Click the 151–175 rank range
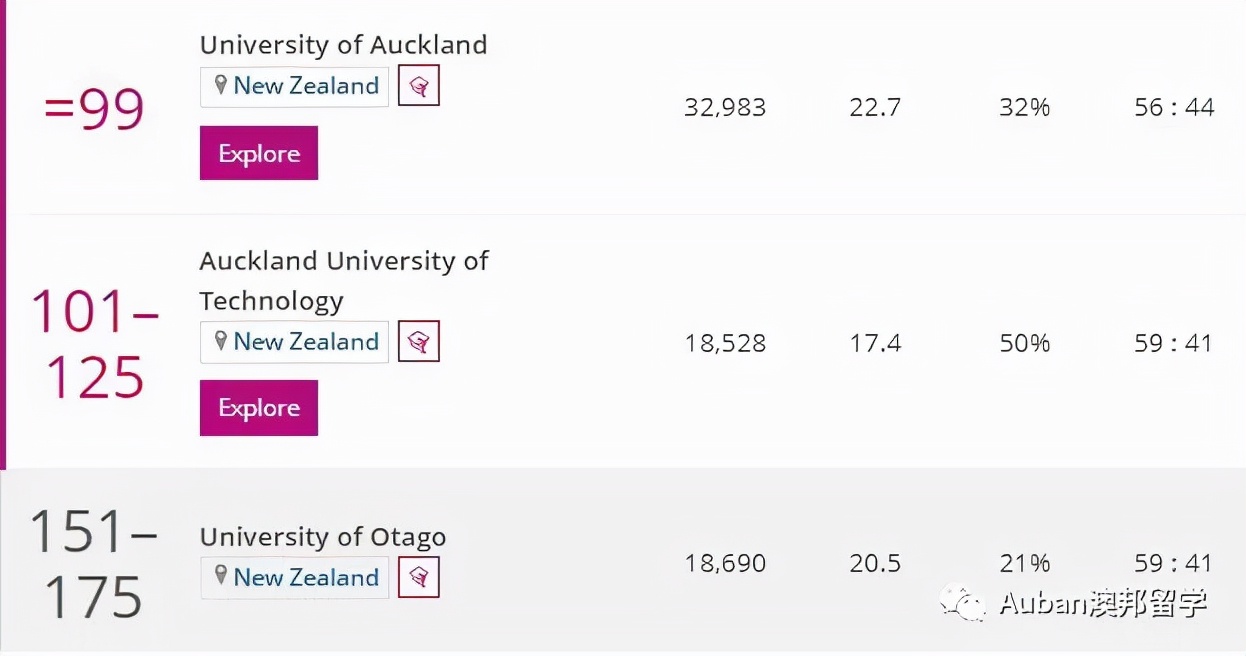The height and width of the screenshot is (656, 1246). (x=94, y=565)
